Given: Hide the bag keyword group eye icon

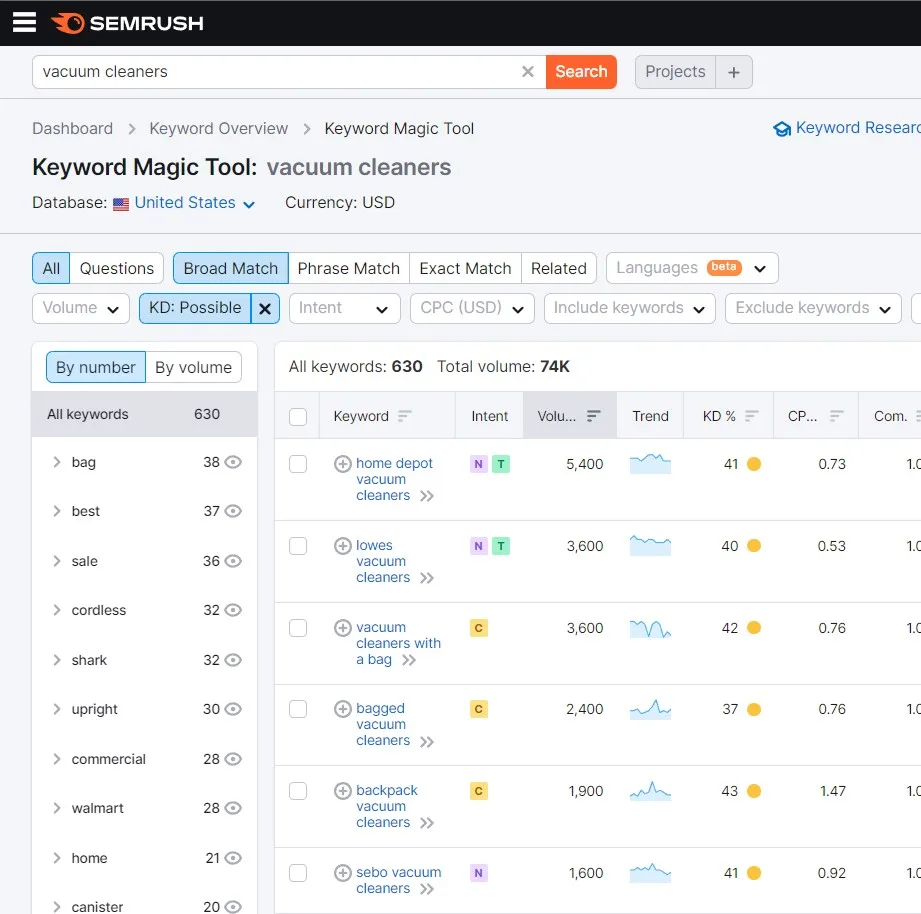Looking at the screenshot, I should (x=233, y=462).
